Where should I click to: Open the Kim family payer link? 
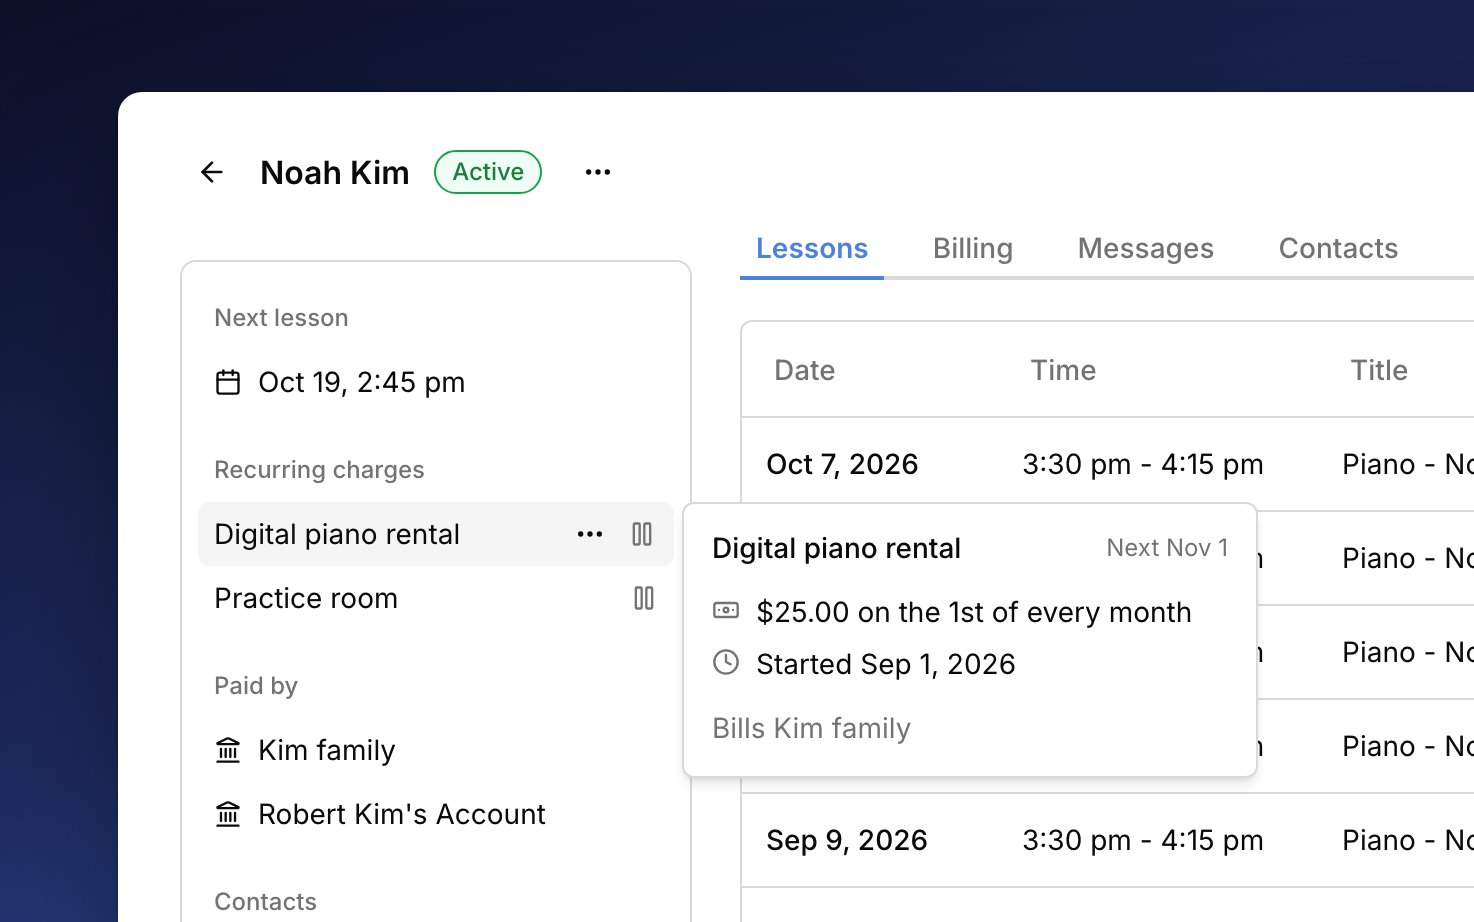327,750
